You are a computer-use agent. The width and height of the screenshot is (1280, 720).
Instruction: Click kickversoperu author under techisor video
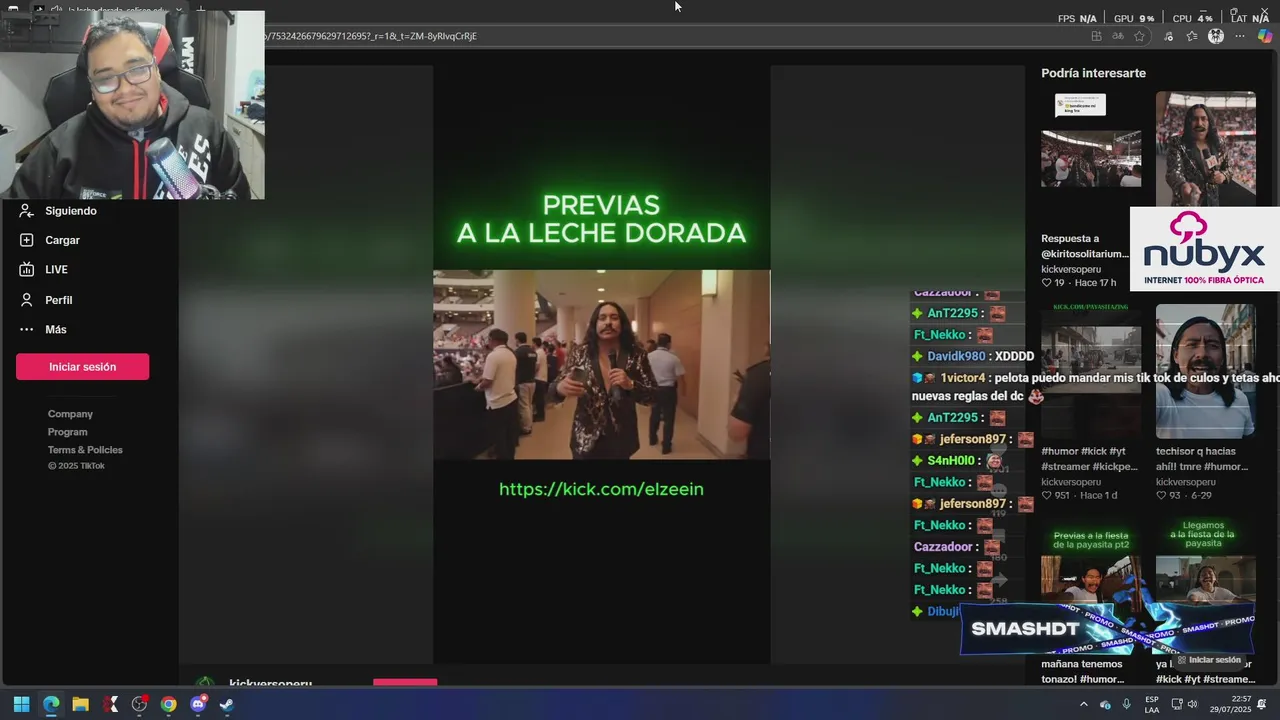(1185, 481)
